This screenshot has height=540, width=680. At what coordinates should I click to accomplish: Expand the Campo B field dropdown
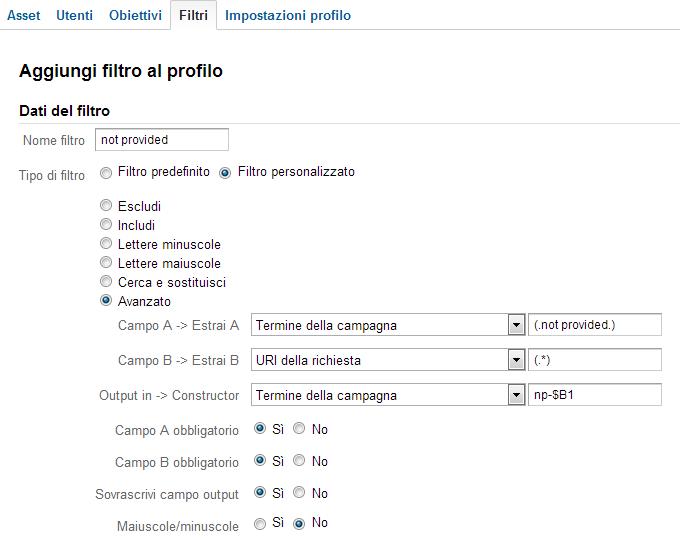point(388,360)
